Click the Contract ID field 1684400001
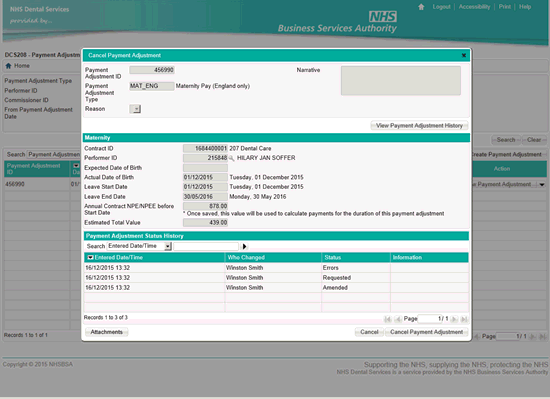The image size is (550, 399). point(205,148)
